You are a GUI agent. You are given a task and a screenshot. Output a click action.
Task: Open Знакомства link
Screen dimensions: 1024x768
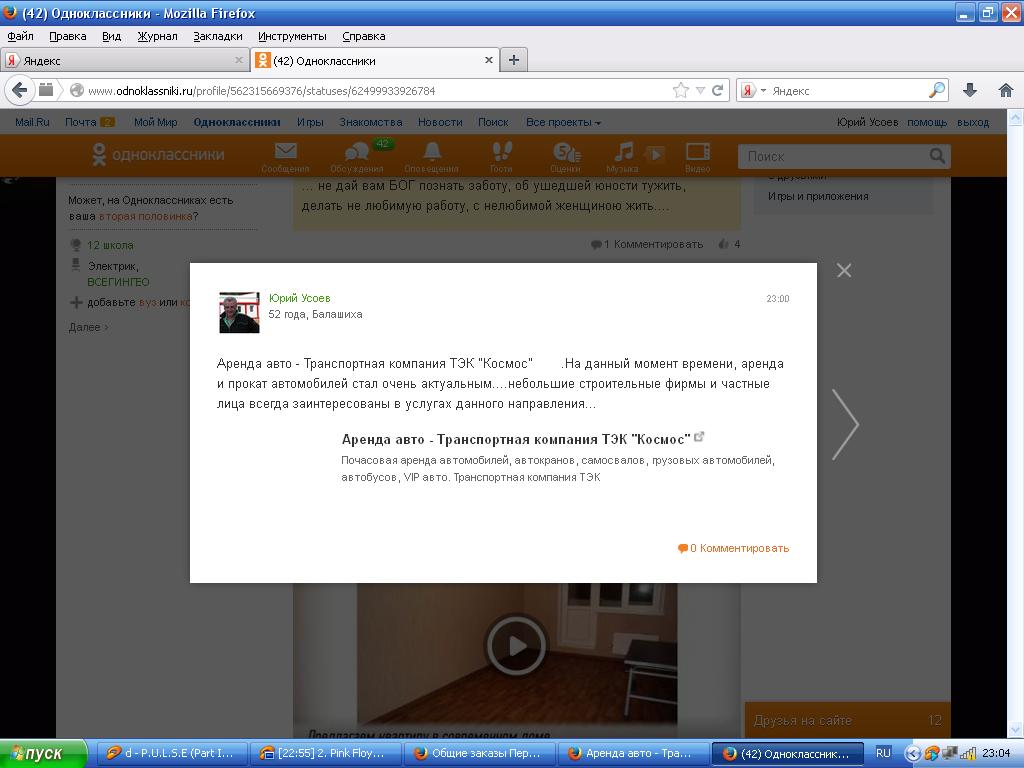click(x=371, y=122)
